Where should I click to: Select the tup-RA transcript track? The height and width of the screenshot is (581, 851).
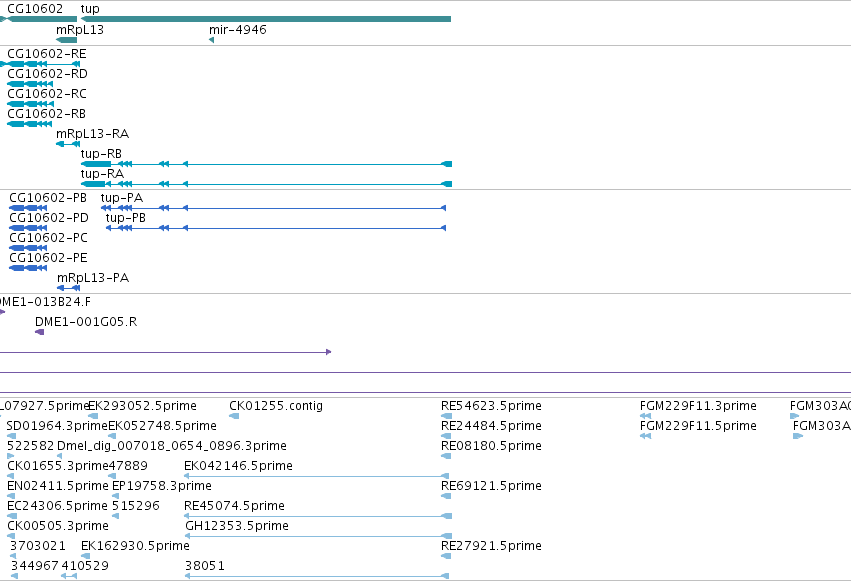click(x=266, y=184)
